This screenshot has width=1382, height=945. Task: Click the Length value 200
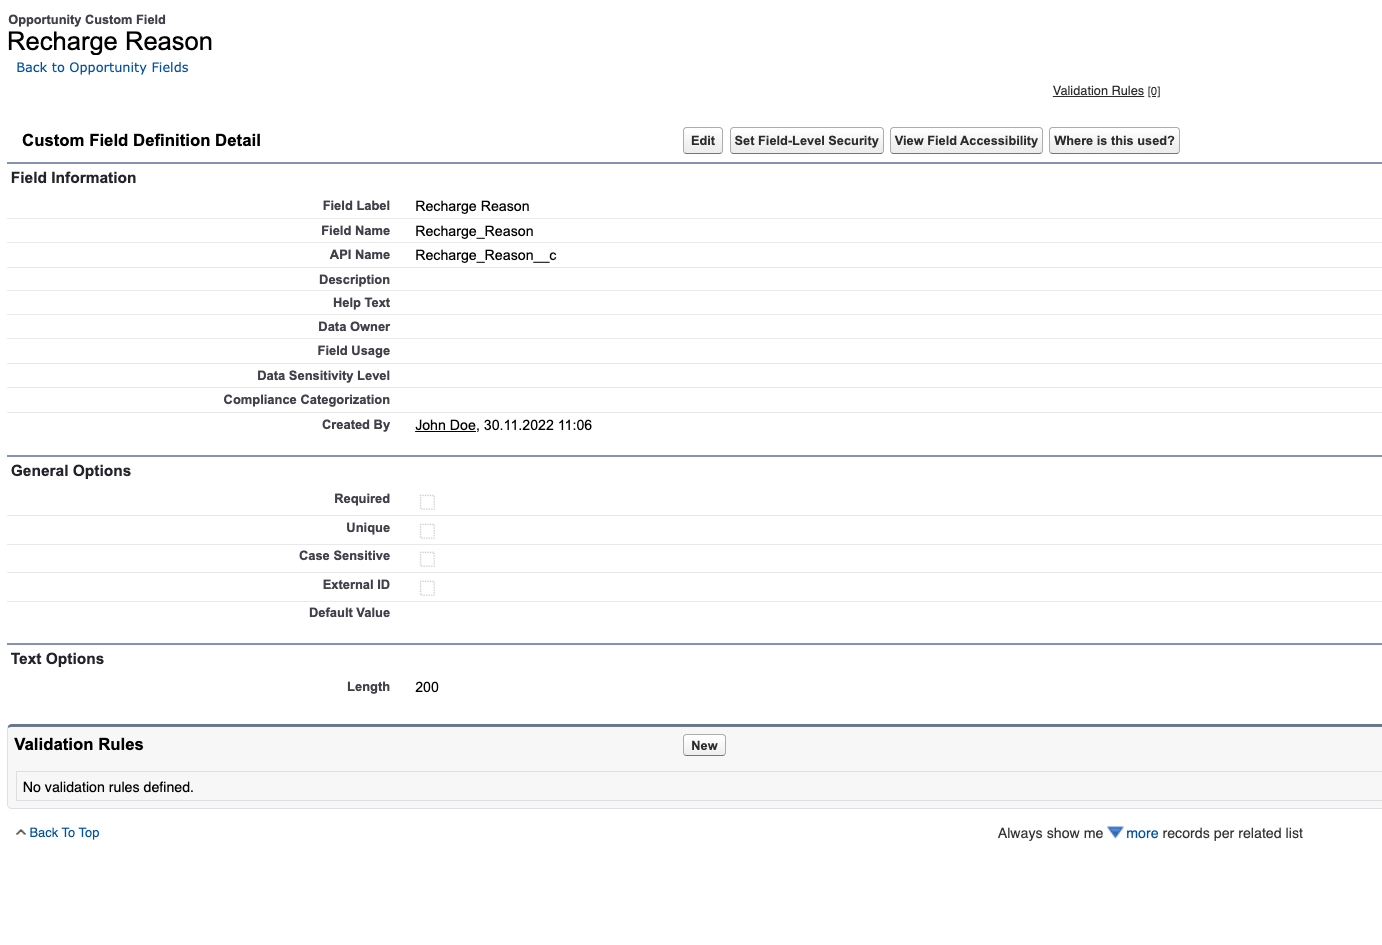point(427,687)
